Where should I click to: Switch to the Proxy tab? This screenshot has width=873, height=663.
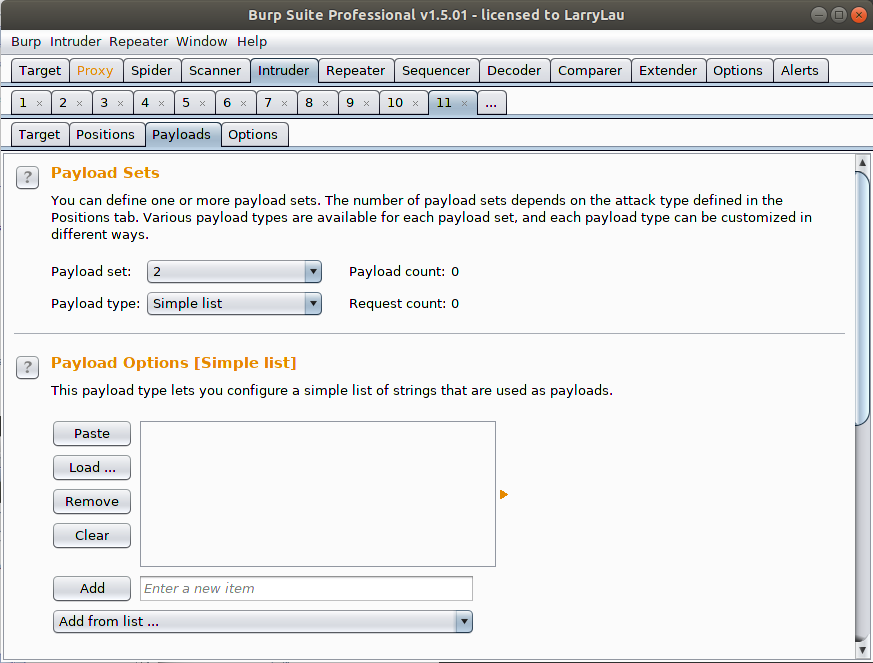[x=95, y=71]
